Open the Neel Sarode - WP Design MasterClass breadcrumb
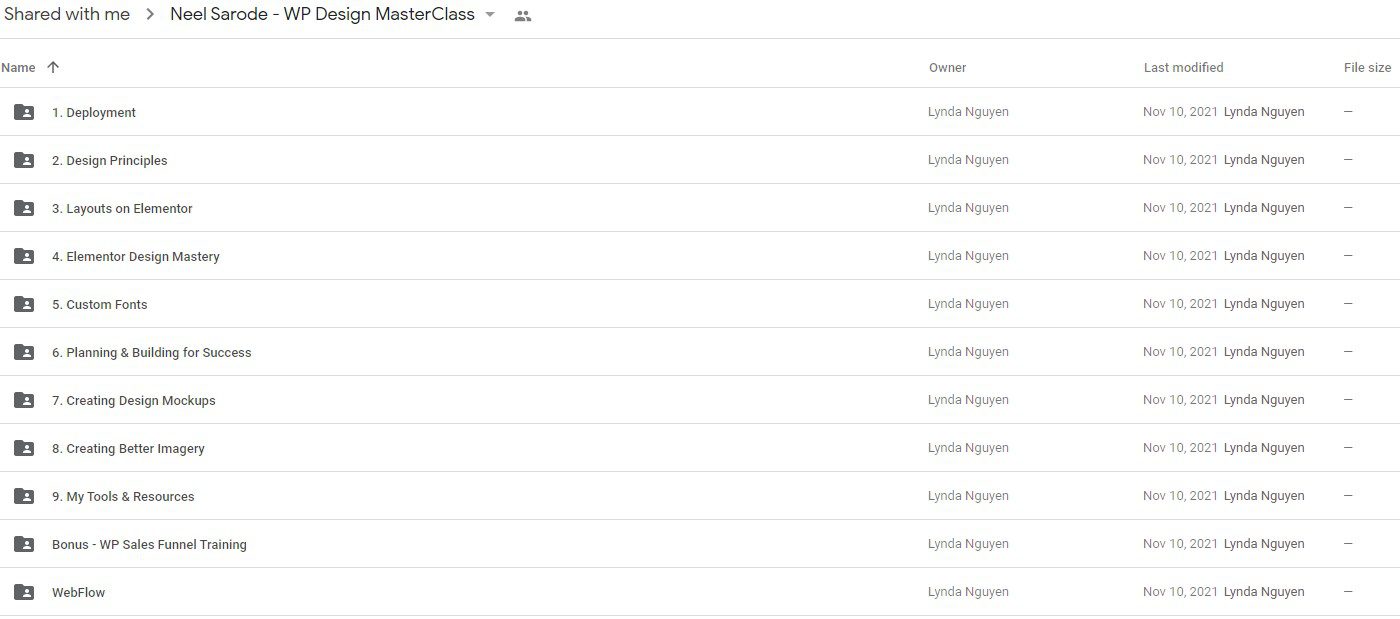This screenshot has height=619, width=1400. click(x=322, y=14)
